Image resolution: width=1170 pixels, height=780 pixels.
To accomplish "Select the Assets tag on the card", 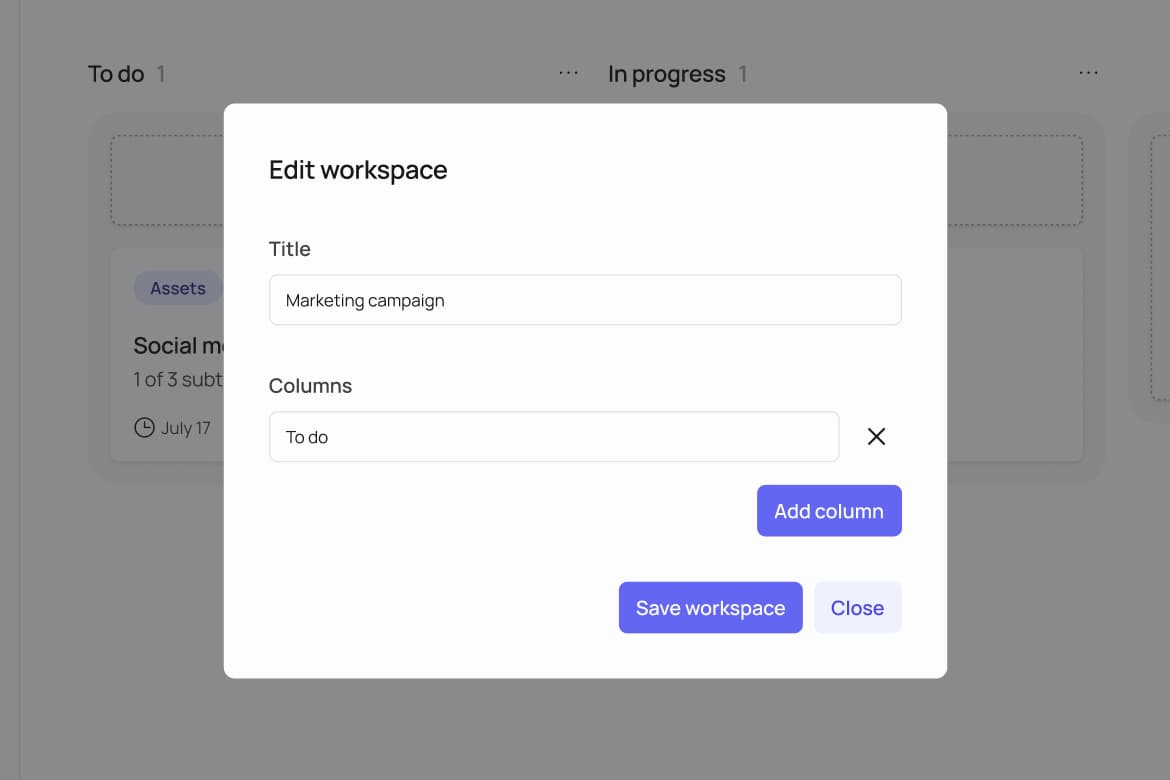I will 177,288.
